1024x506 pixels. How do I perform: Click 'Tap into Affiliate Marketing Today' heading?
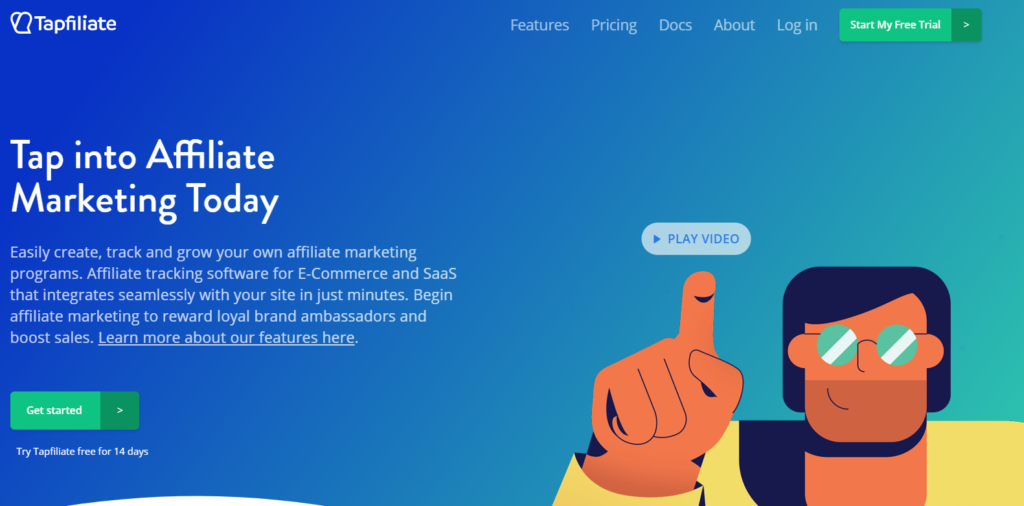[x=144, y=177]
